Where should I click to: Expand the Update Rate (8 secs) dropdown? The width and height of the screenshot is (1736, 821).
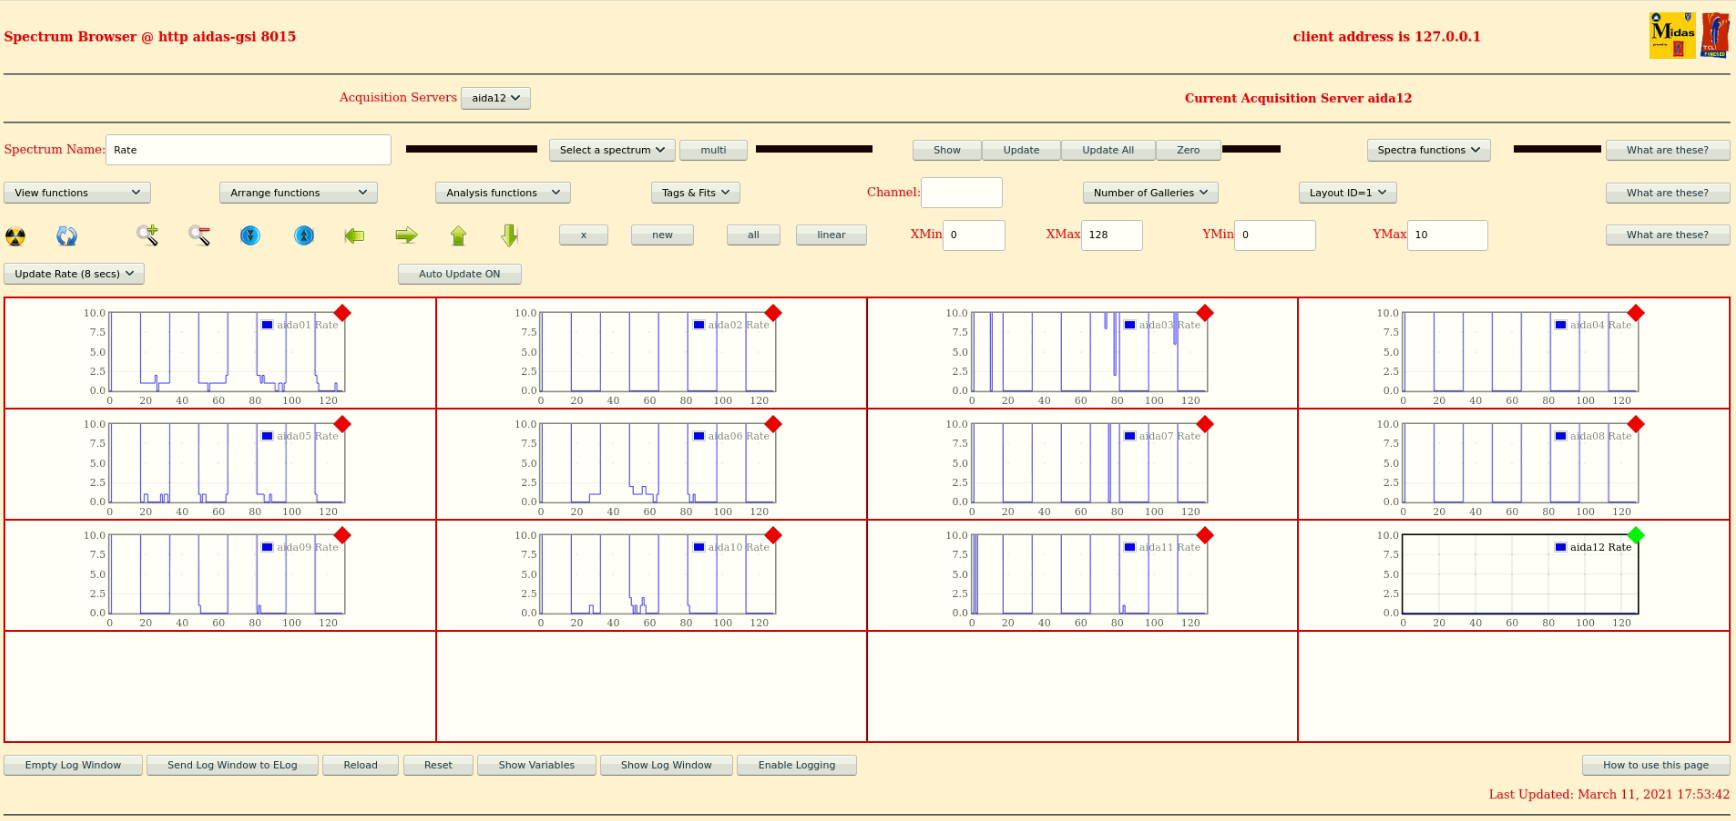coord(74,274)
